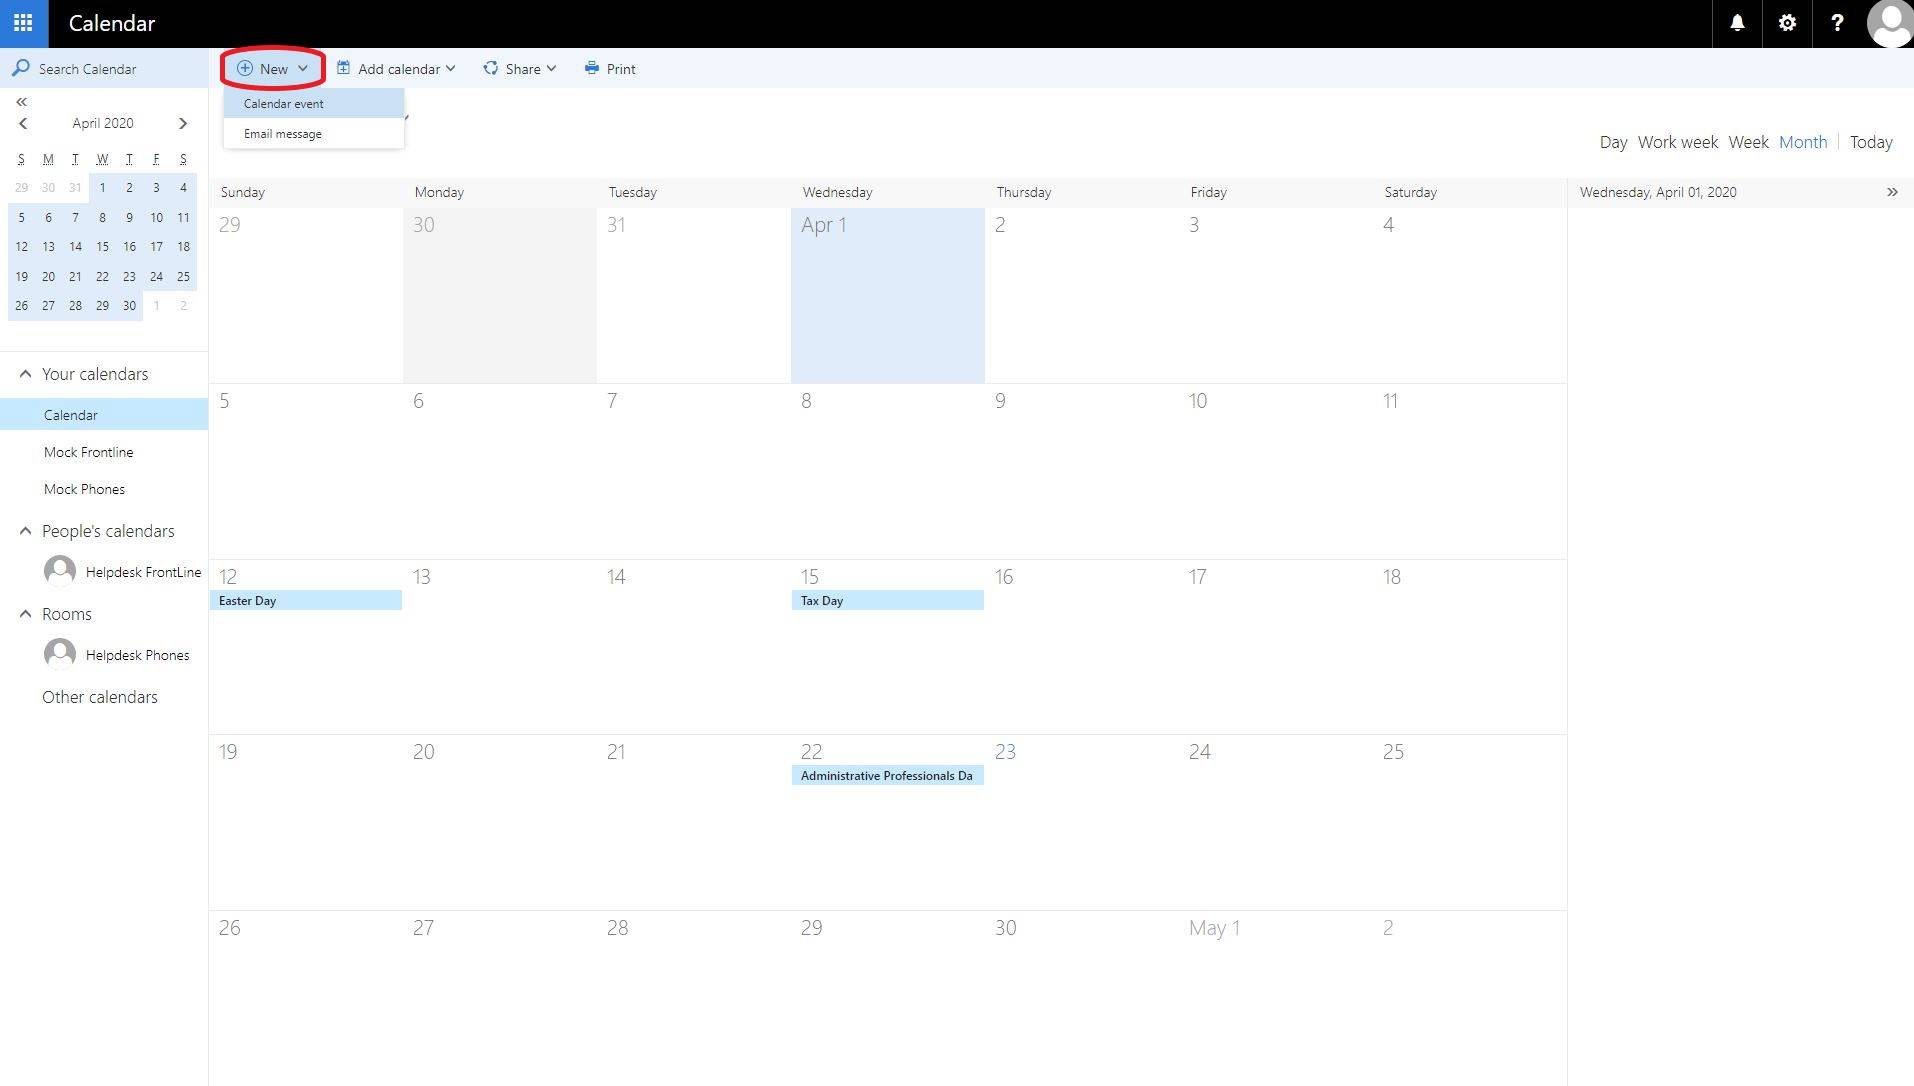This screenshot has width=1914, height=1086.
Task: Select Calendar event from New menu
Action: 284,104
